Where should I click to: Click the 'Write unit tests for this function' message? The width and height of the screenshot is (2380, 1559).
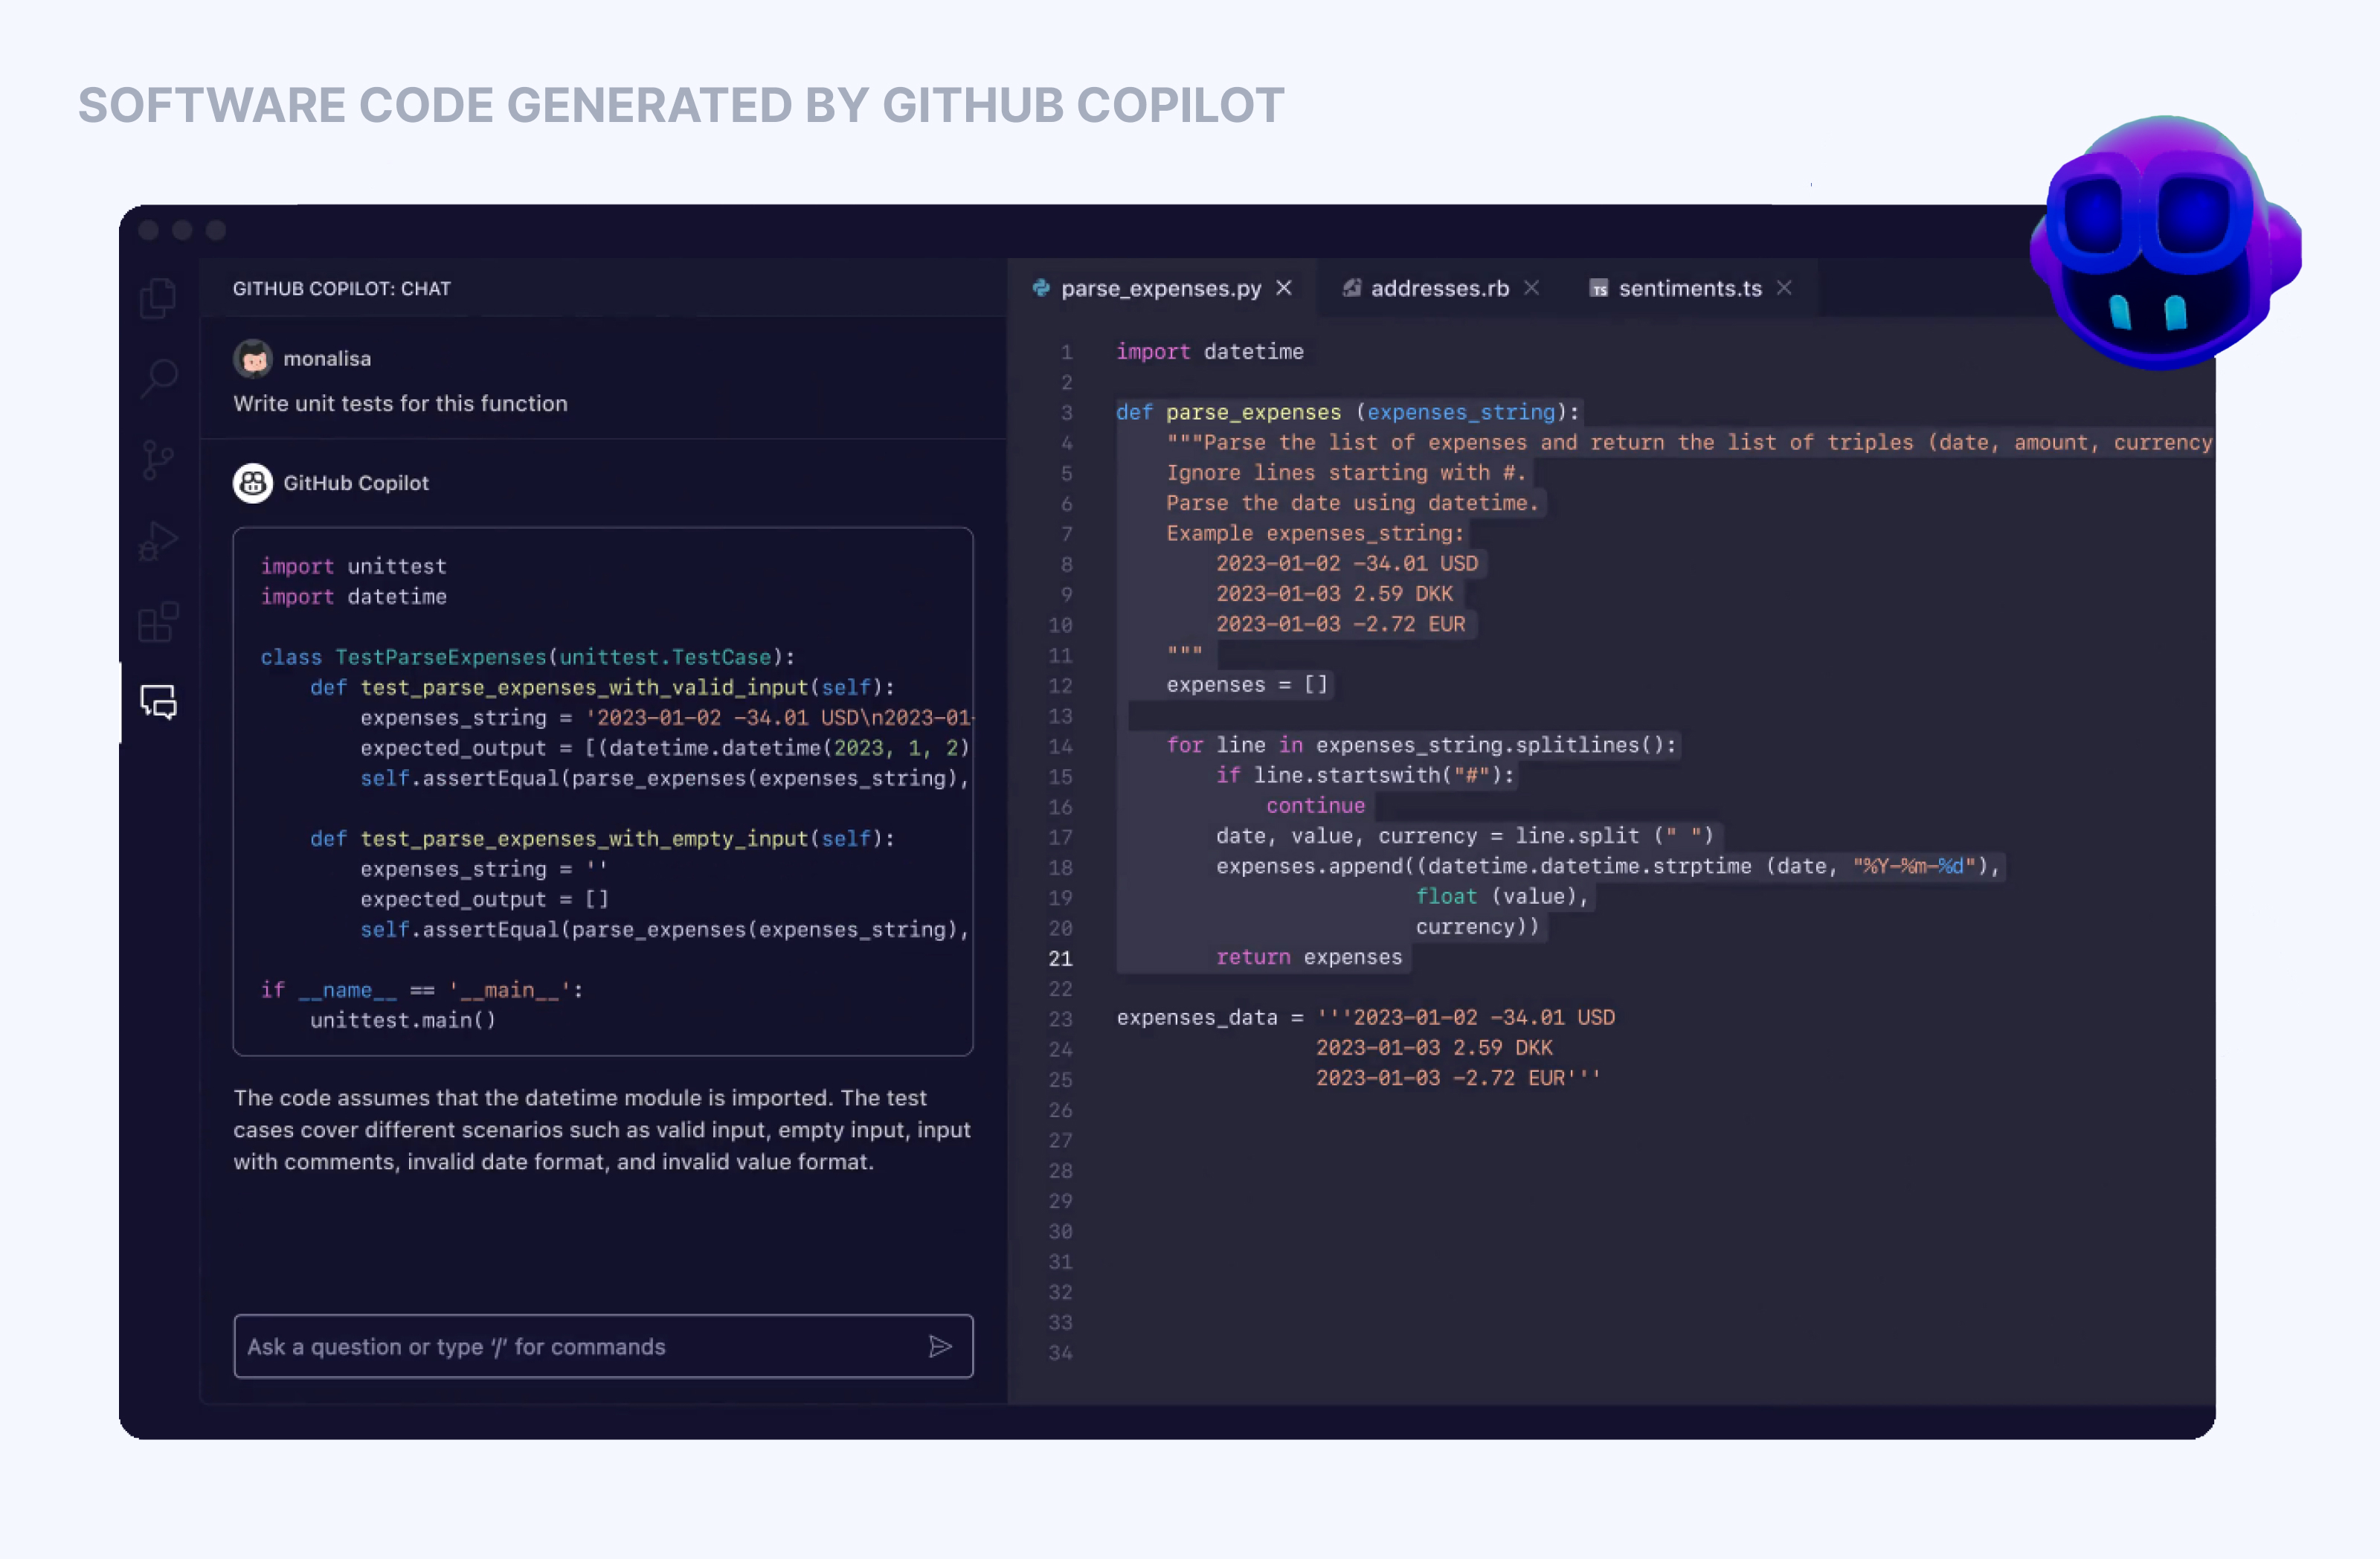click(x=400, y=403)
